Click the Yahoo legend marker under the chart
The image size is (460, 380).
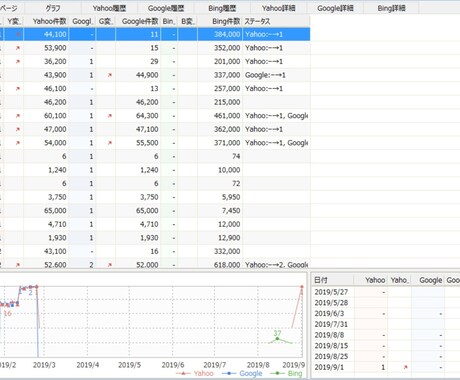183,373
